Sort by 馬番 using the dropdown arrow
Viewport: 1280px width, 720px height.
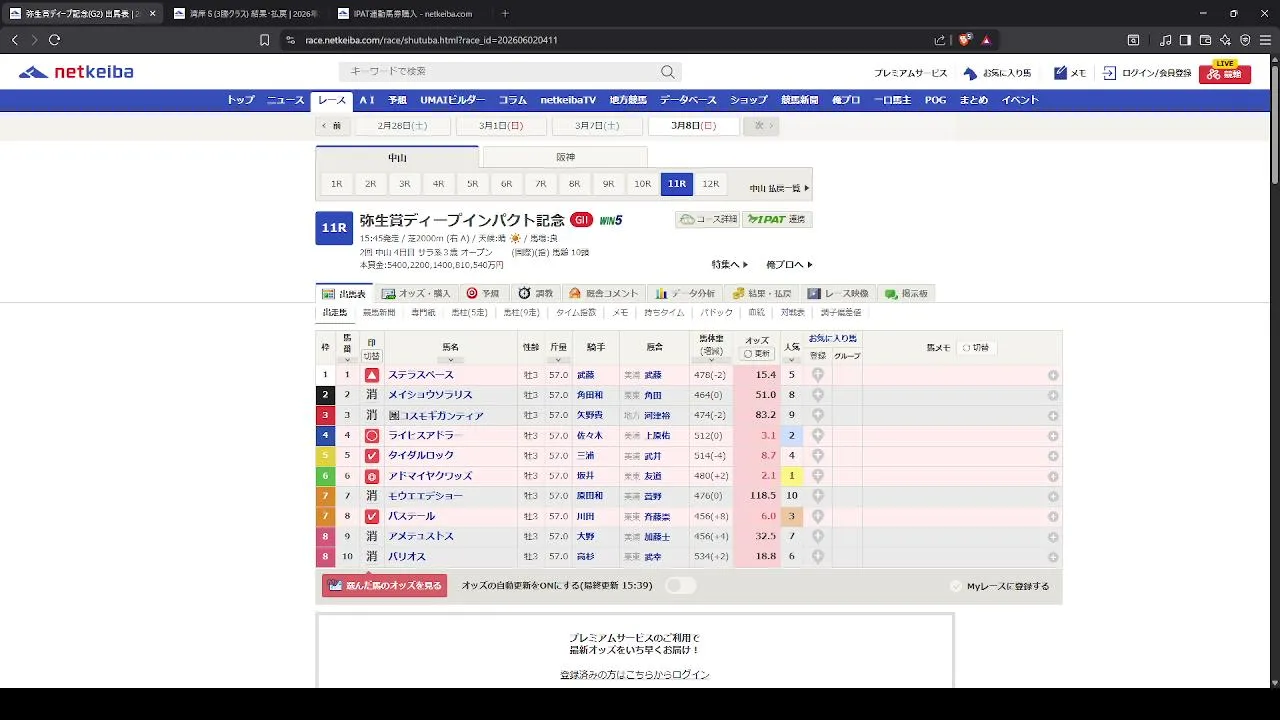pyautogui.click(x=347, y=359)
